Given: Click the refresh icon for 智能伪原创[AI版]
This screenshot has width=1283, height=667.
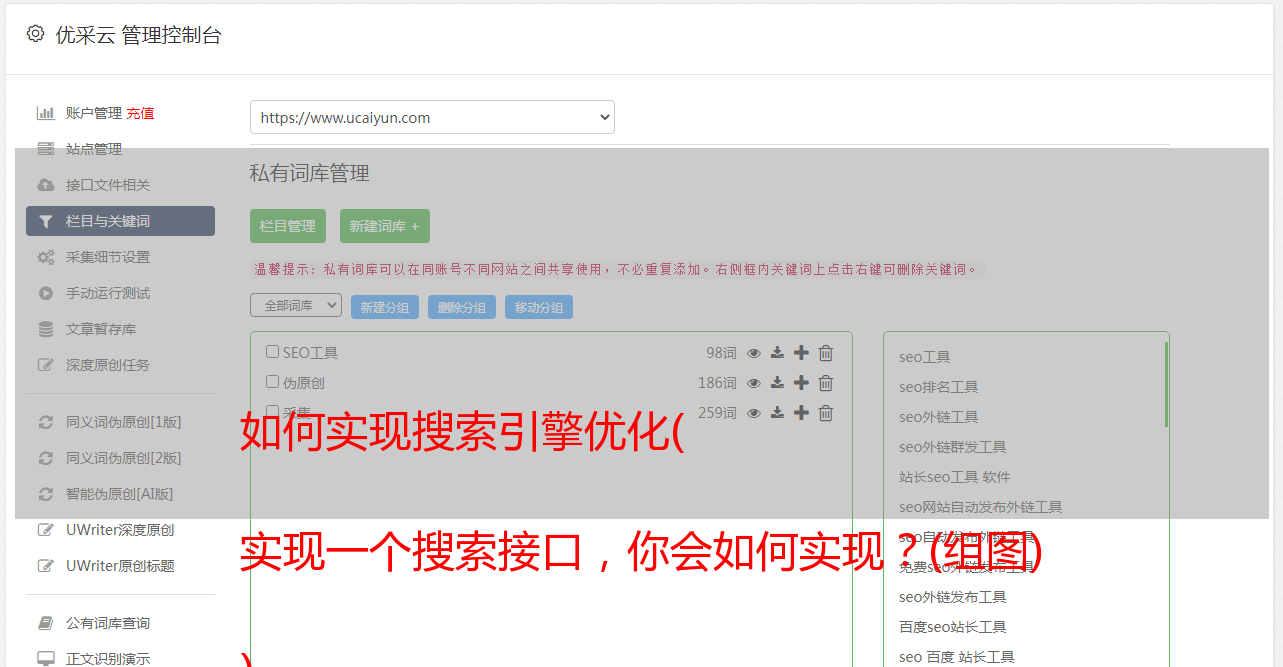Looking at the screenshot, I should [45, 494].
